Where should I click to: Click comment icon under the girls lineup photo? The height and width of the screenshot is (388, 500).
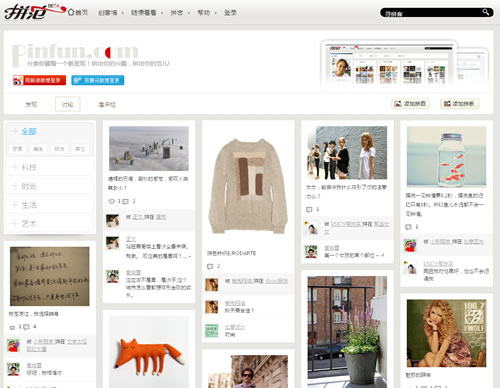pyautogui.click(x=309, y=209)
